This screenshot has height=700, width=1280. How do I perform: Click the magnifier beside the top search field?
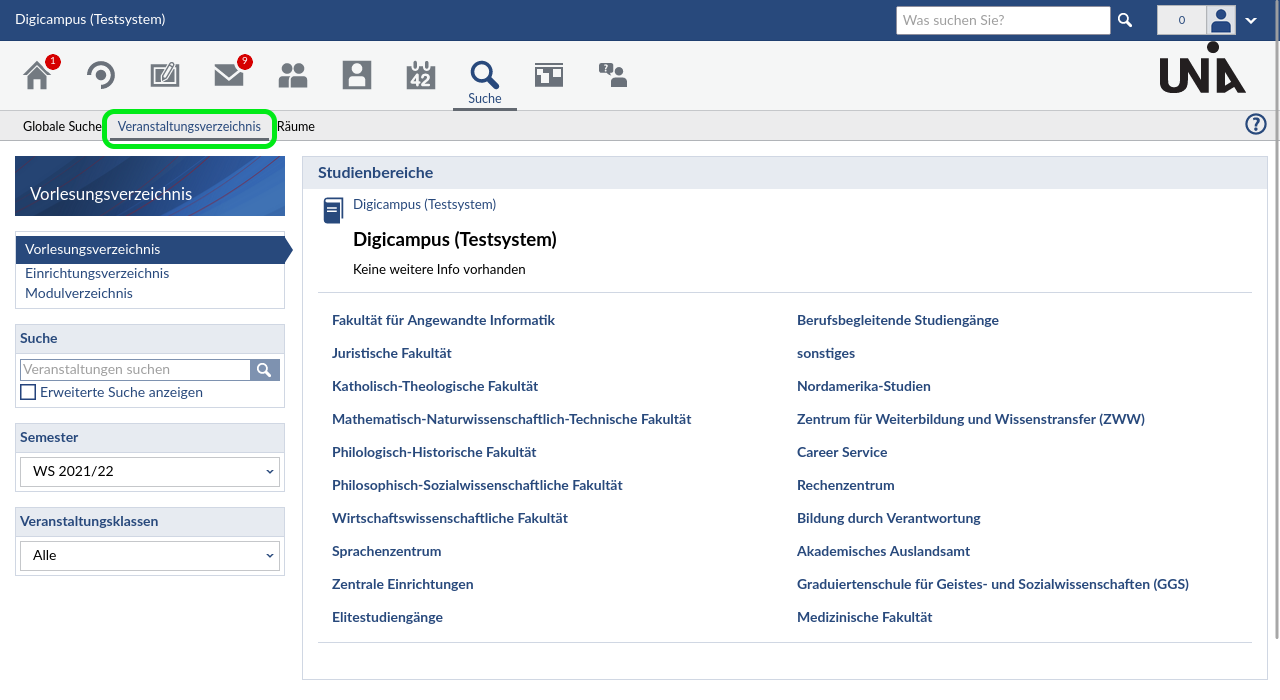(x=1125, y=20)
